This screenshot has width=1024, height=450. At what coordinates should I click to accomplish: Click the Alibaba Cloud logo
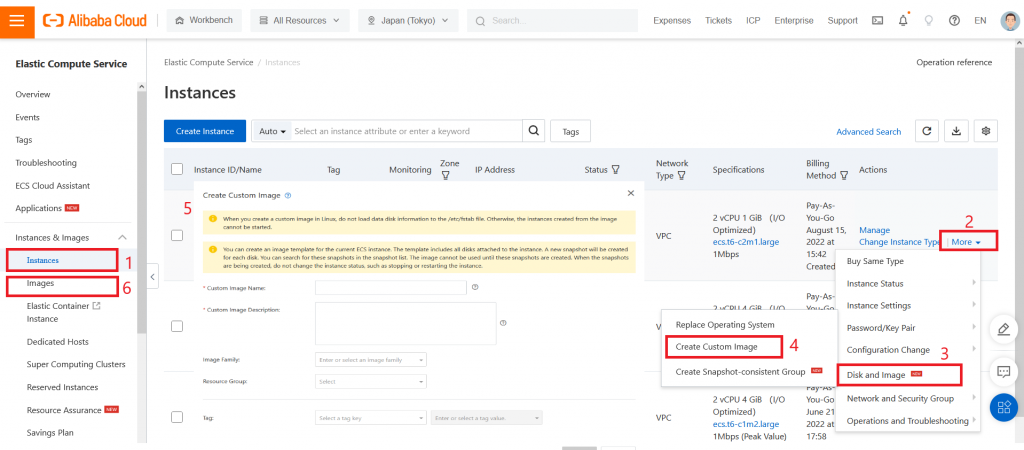click(95, 20)
